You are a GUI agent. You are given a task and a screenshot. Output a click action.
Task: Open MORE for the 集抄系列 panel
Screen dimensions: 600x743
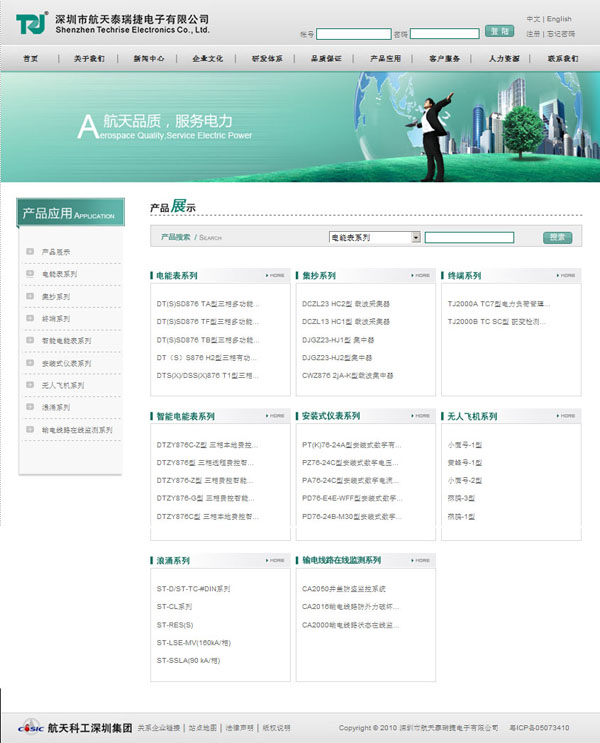[x=420, y=275]
